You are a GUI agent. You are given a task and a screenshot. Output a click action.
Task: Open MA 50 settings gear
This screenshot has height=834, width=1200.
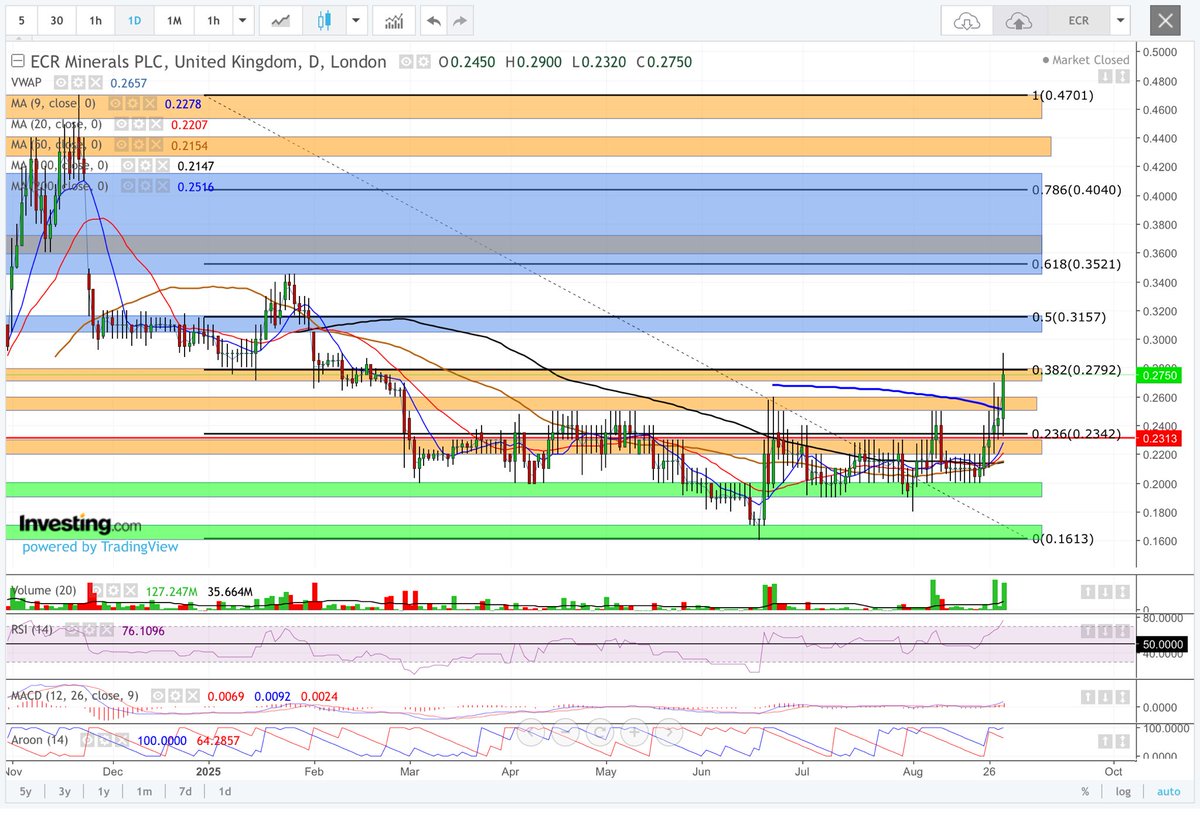pyautogui.click(x=138, y=145)
